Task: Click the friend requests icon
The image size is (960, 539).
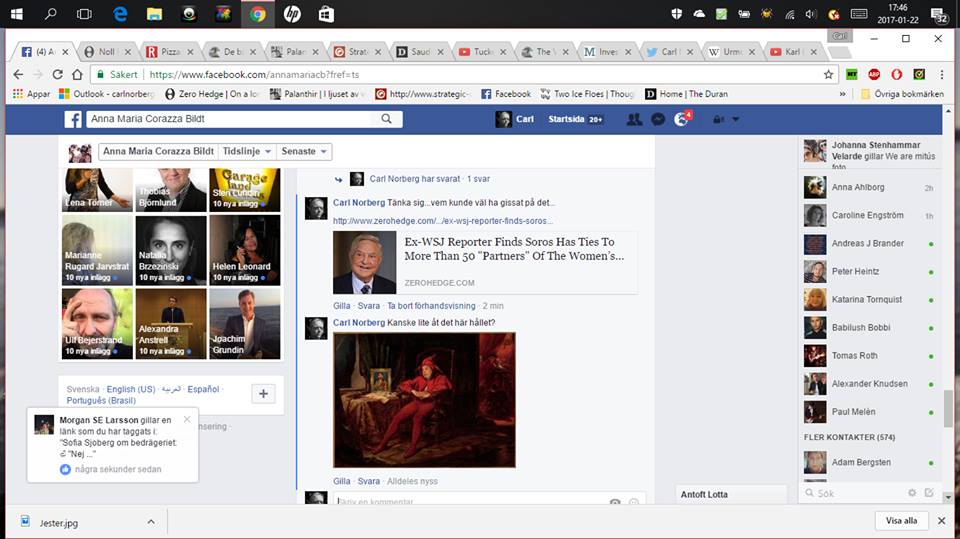Action: 634,119
